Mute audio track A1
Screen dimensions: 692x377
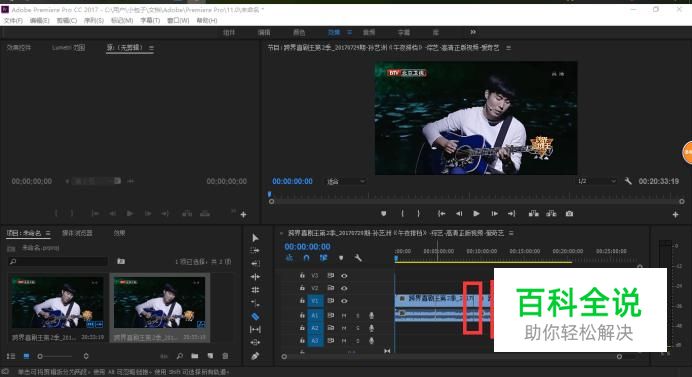coord(344,315)
